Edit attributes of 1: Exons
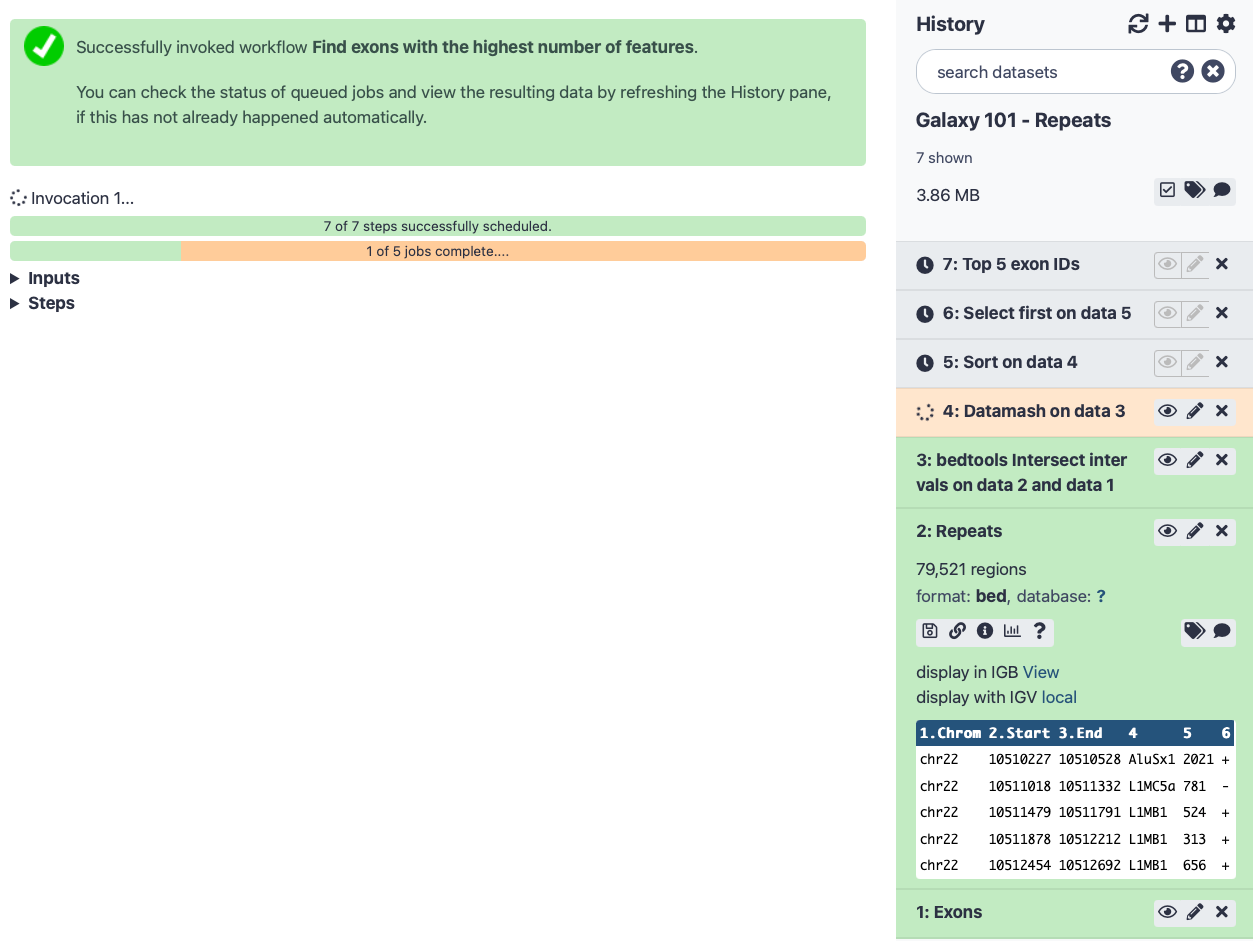 1194,912
